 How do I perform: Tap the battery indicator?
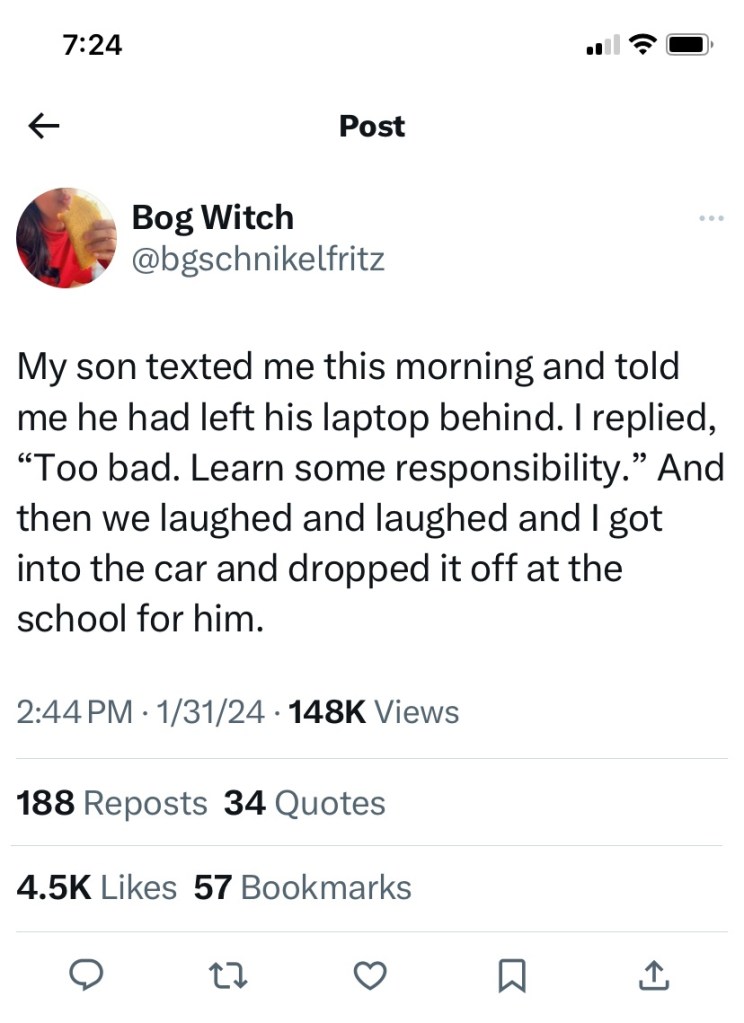(688, 43)
